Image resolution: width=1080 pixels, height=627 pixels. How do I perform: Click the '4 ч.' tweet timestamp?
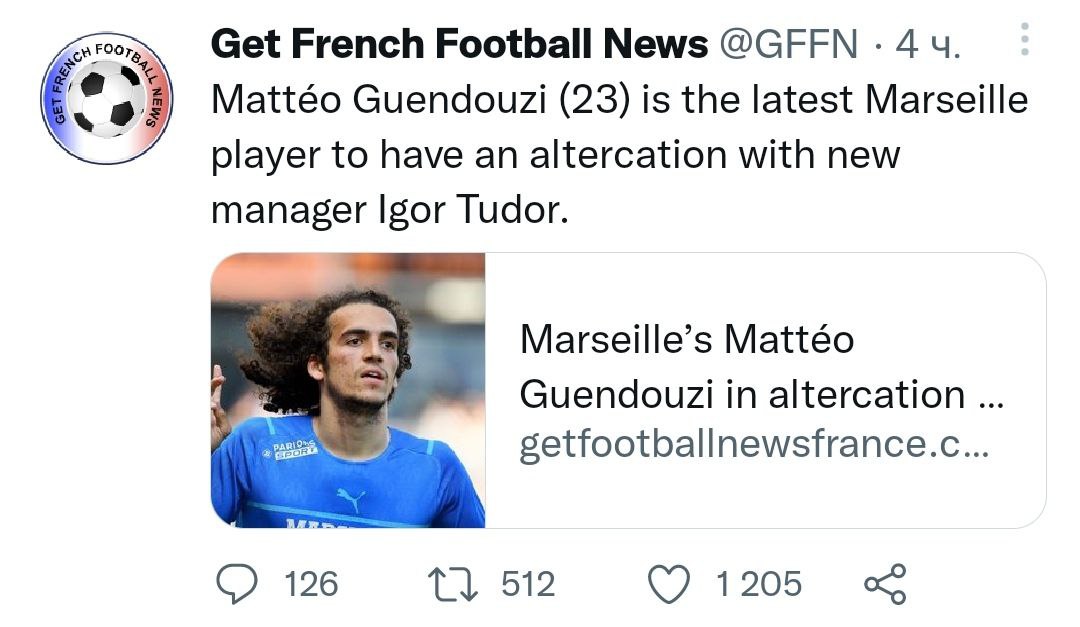[928, 44]
